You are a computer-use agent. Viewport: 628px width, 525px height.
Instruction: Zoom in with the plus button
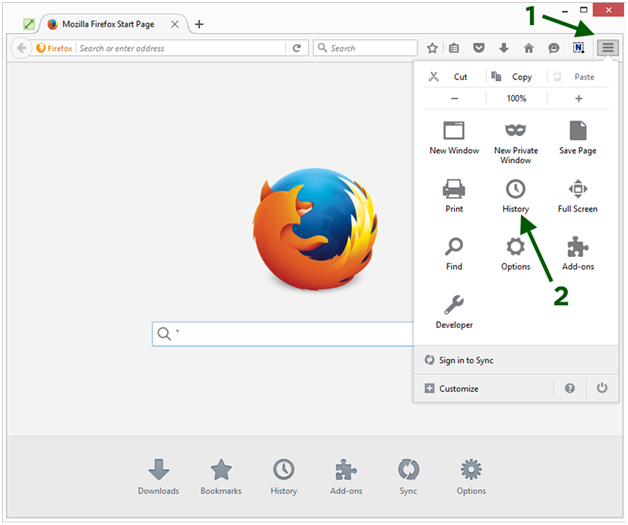(x=578, y=99)
